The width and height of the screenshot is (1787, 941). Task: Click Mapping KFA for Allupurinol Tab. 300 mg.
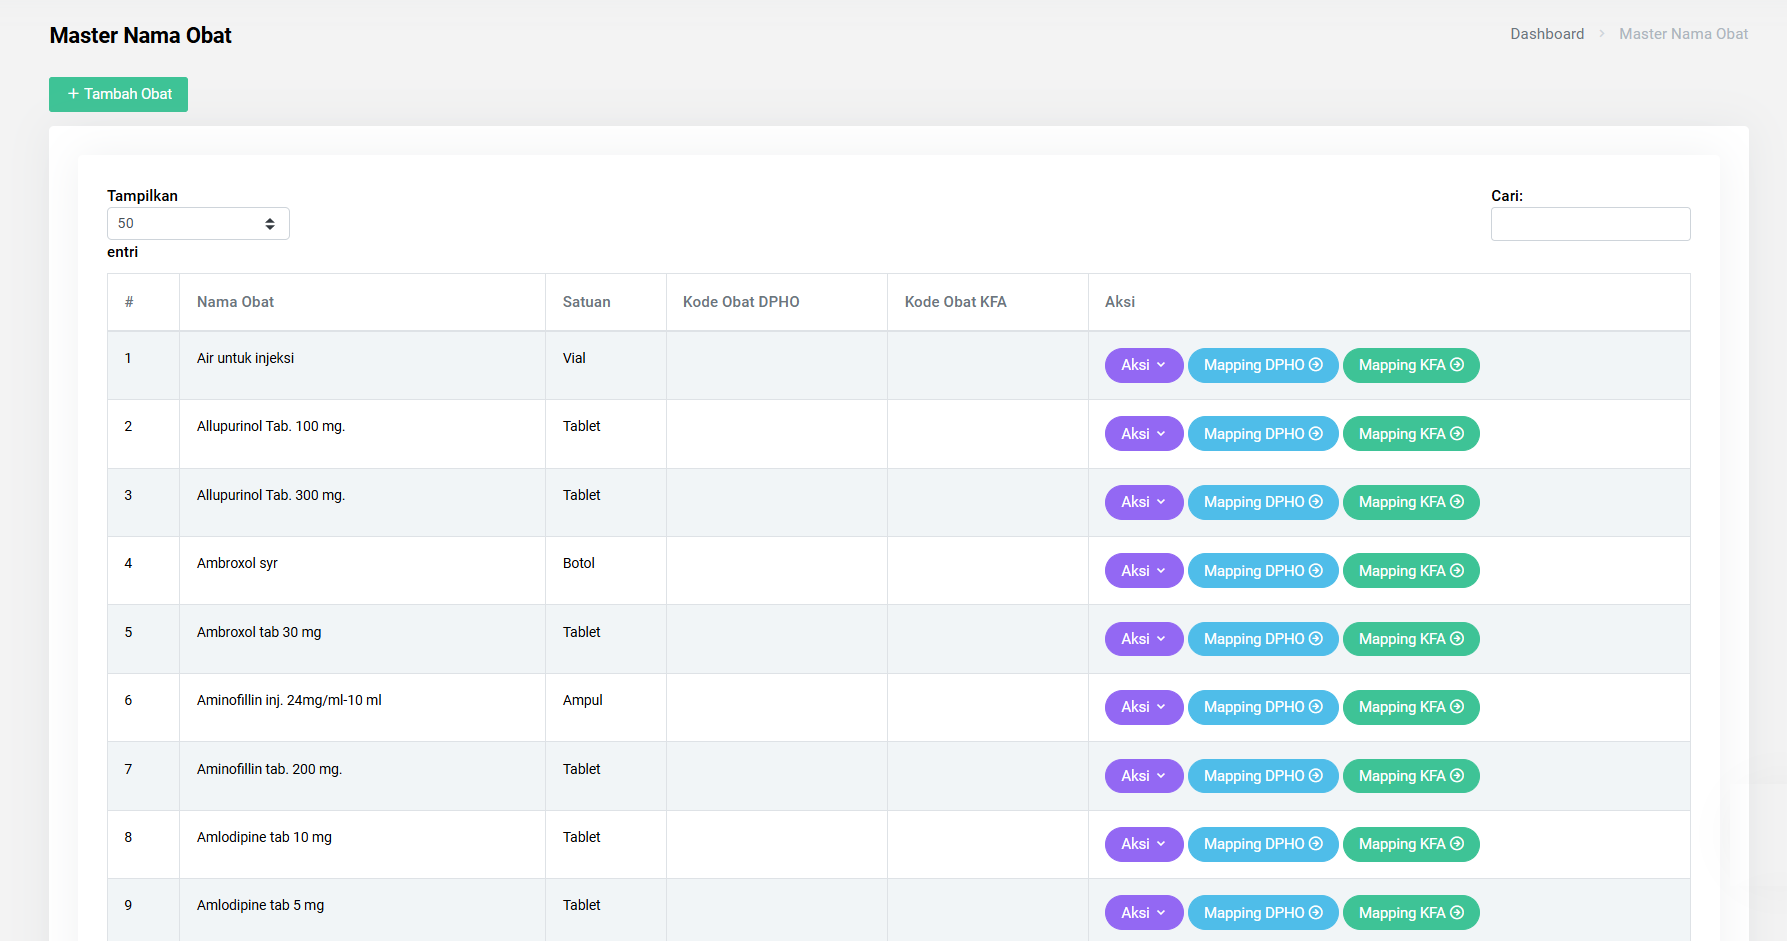coord(1411,502)
